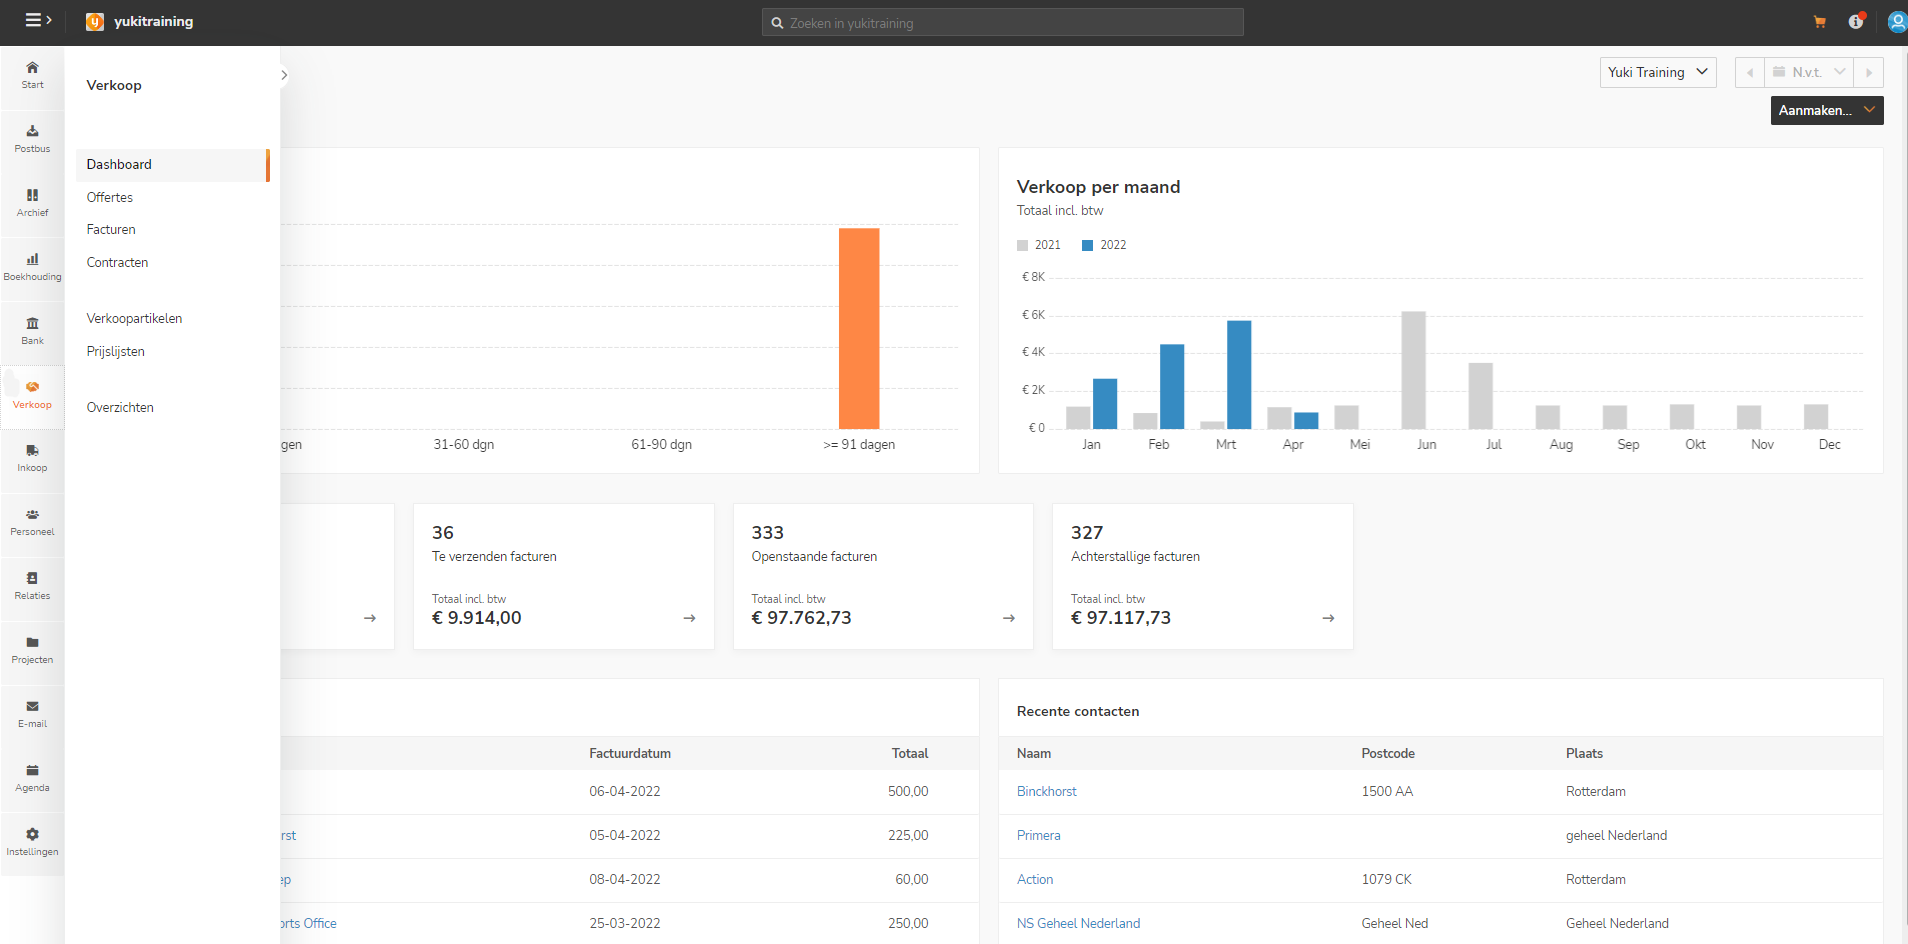Screen dimensions: 1908x944
Task: Open Contracten menu item
Action: 117,263
